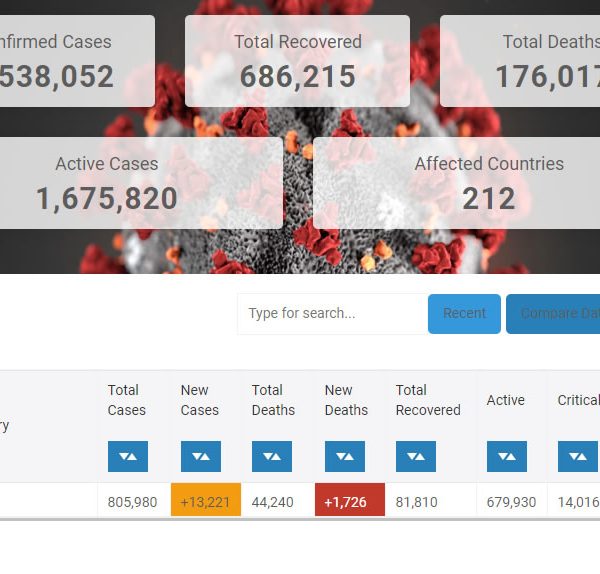Sort table by New Cases column

point(200,456)
